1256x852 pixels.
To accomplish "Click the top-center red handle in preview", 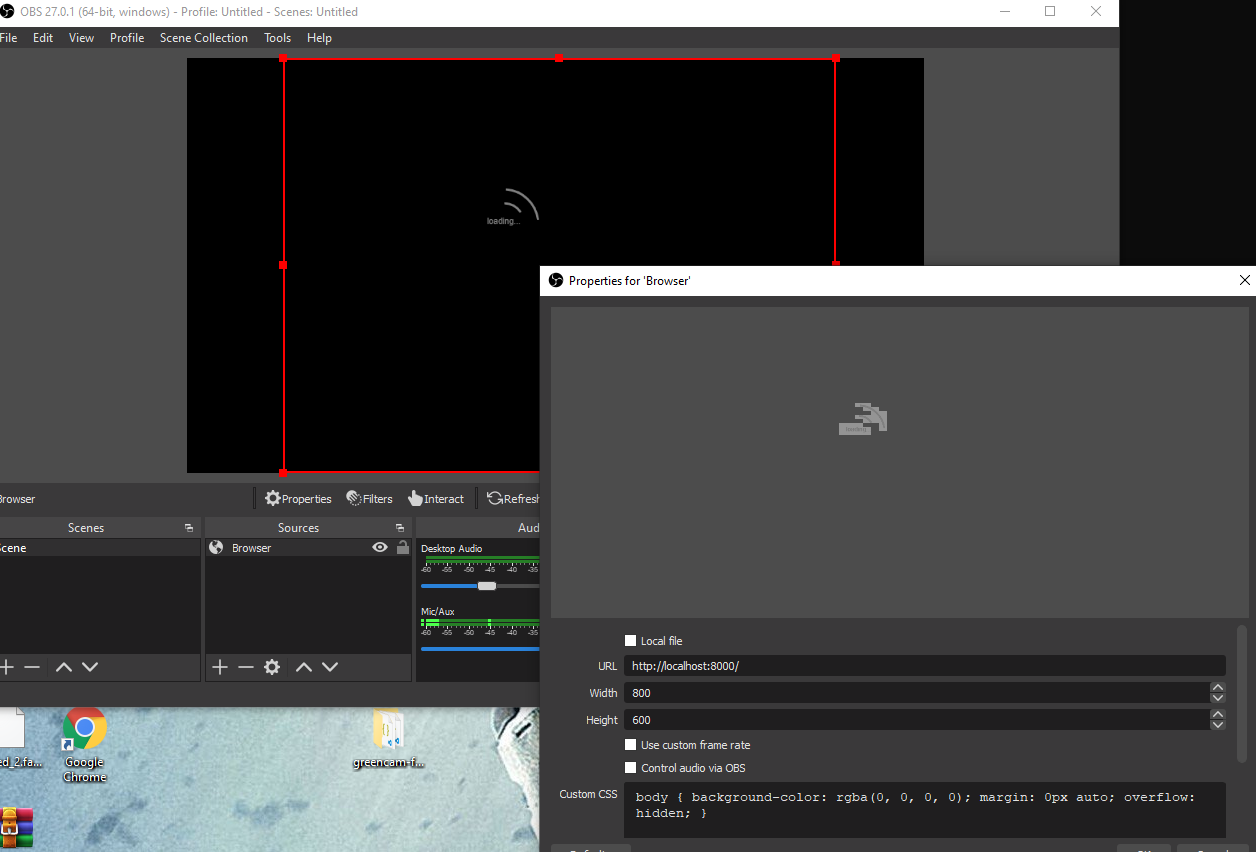I will coord(559,58).
